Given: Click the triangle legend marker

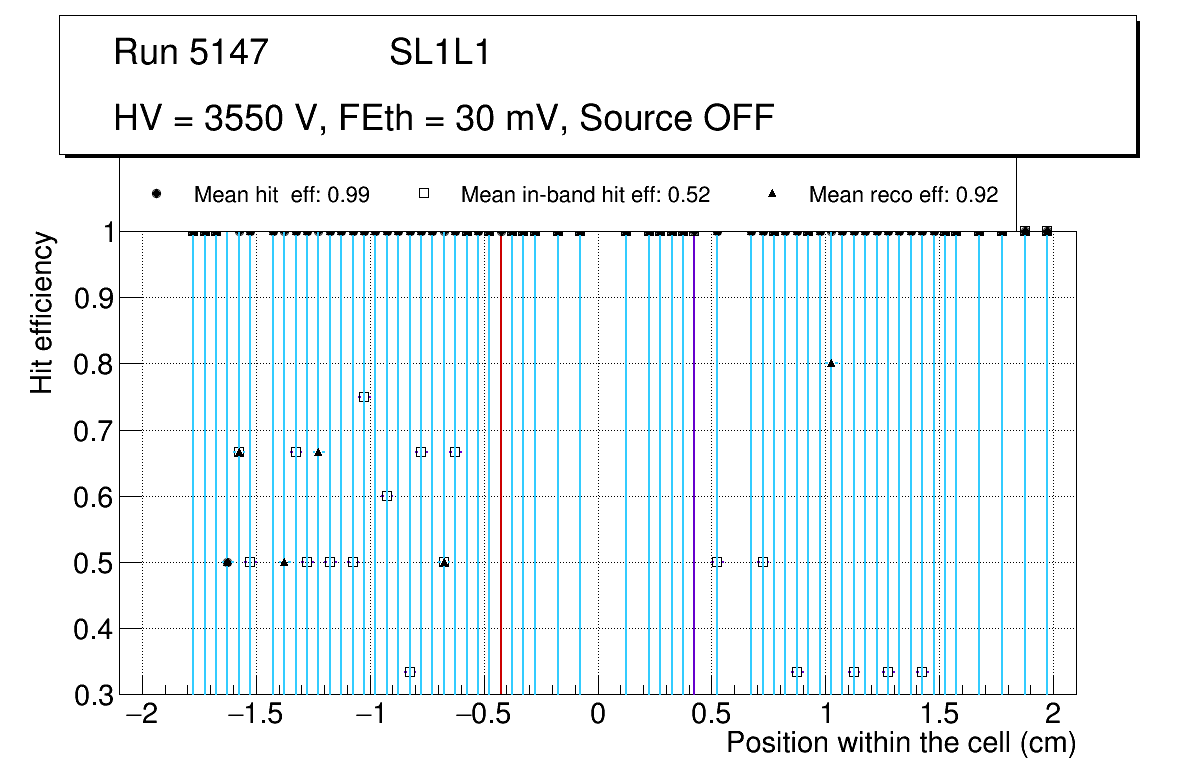Looking at the screenshot, I should point(771,195).
